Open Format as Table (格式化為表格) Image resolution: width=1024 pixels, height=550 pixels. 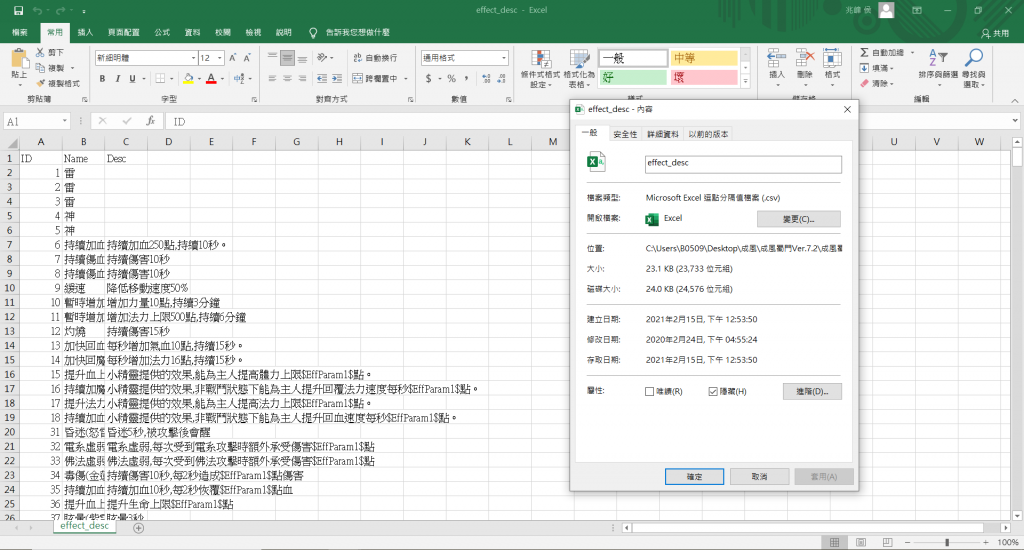coord(579,69)
